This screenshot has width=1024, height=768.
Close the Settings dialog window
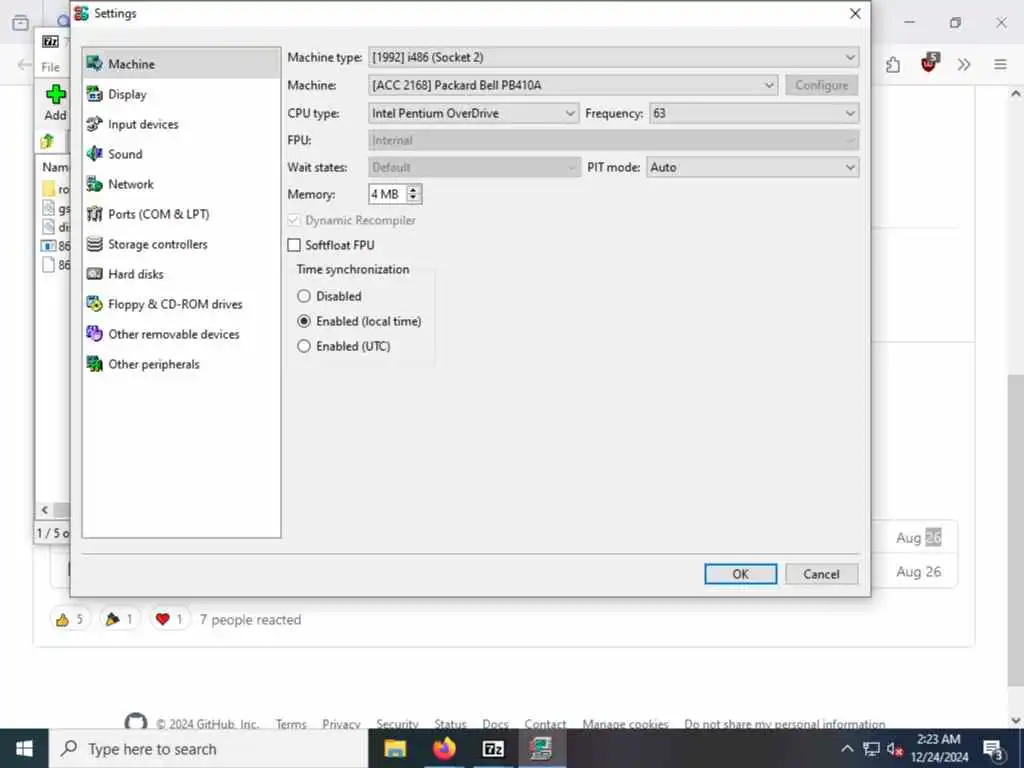(855, 14)
